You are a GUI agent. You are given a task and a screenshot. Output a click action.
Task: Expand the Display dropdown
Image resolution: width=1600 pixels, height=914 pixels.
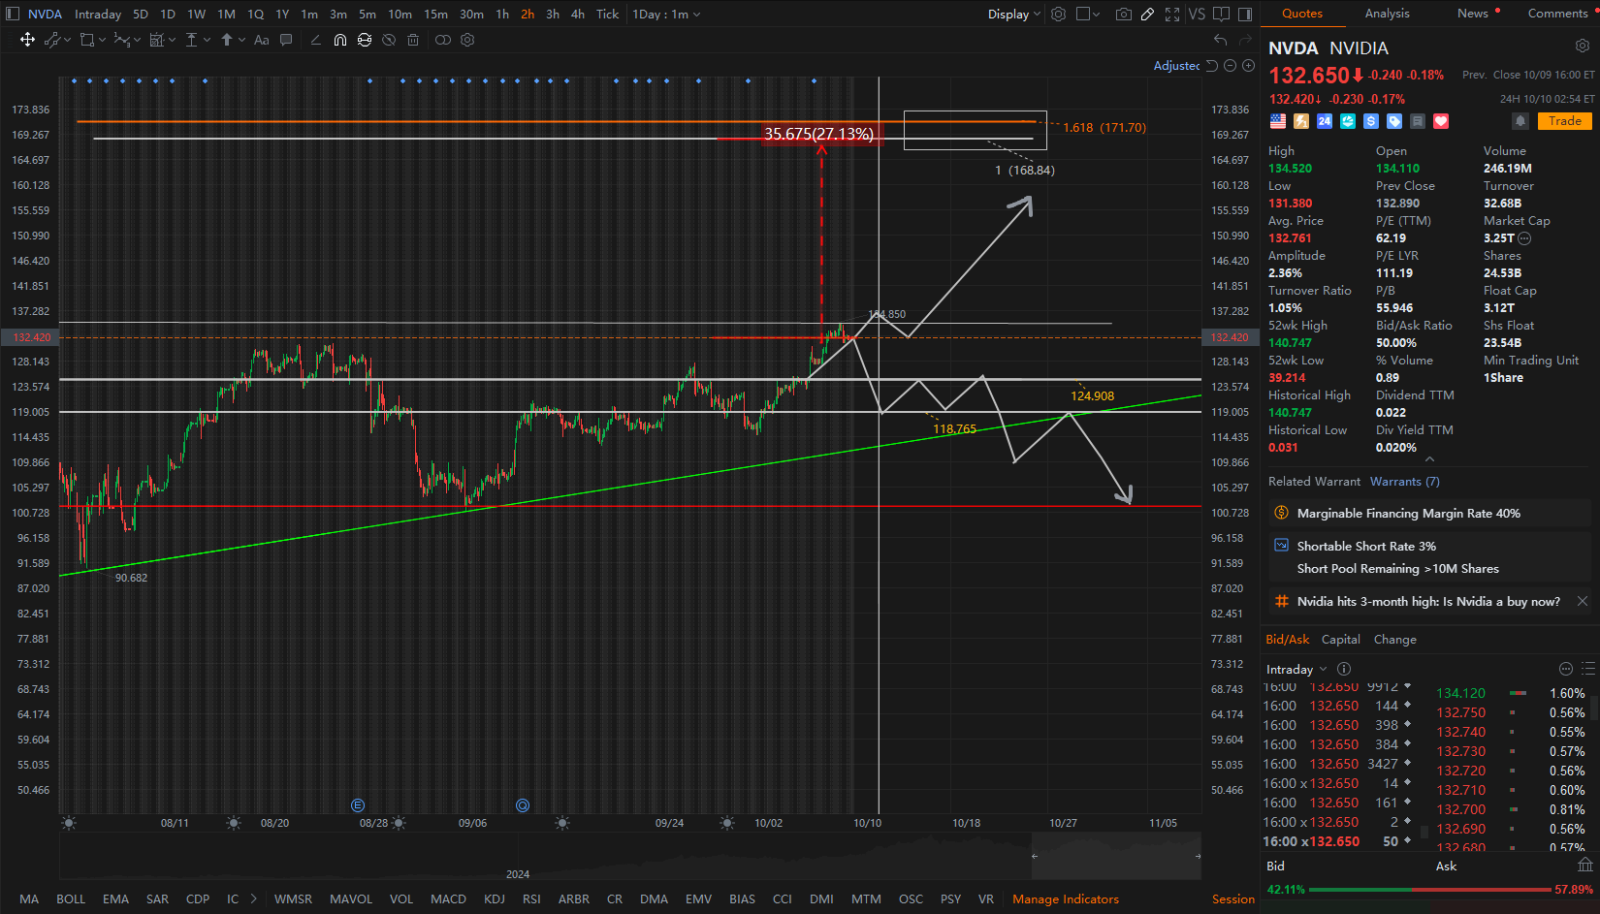click(1014, 14)
